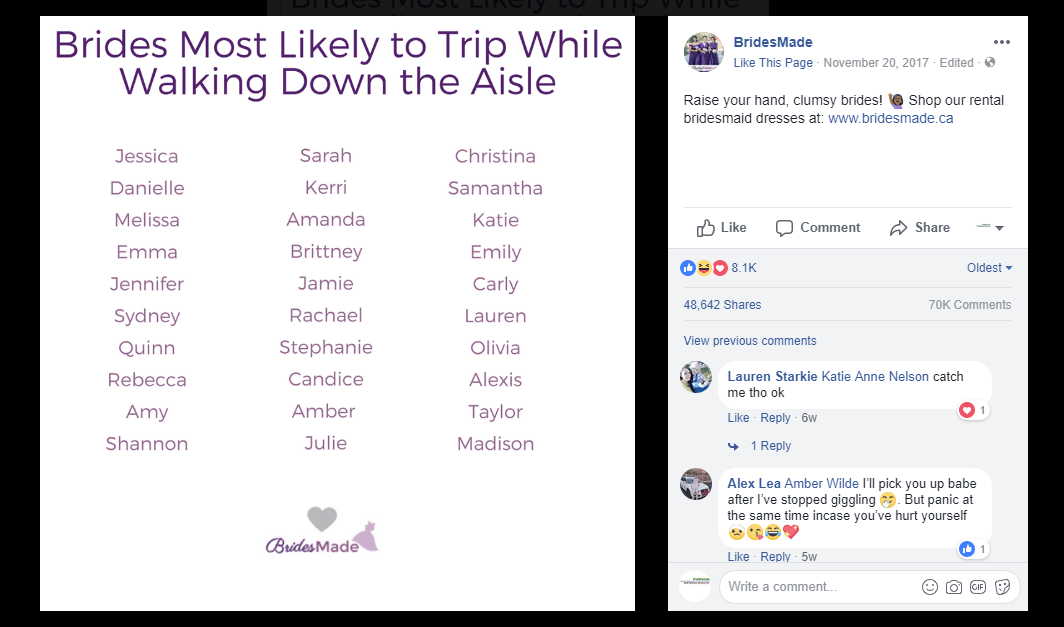
Task: Open the Oldest comment sorting dropdown
Action: [x=988, y=267]
